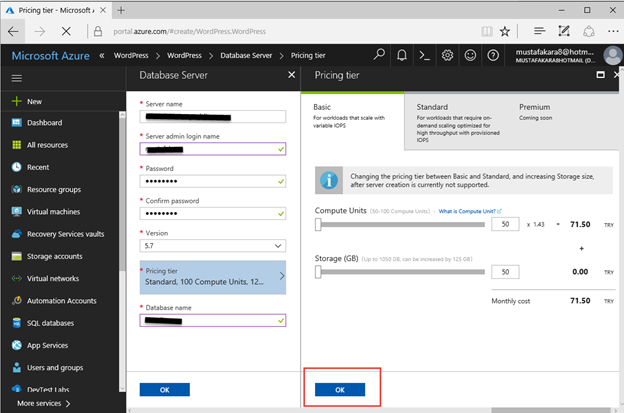624x413 pixels.
Task: Click the Database name input field
Action: 213,320
